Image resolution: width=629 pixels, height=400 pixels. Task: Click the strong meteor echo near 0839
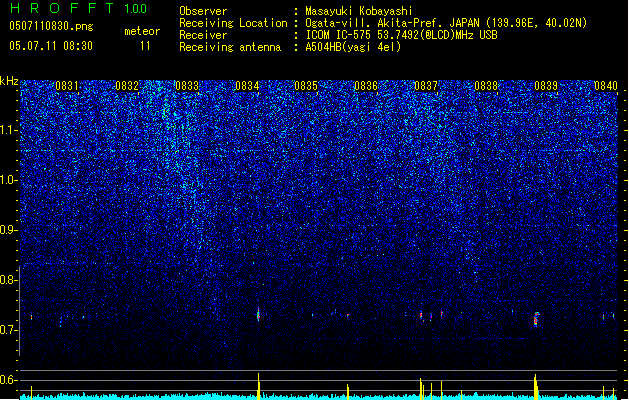point(536,319)
